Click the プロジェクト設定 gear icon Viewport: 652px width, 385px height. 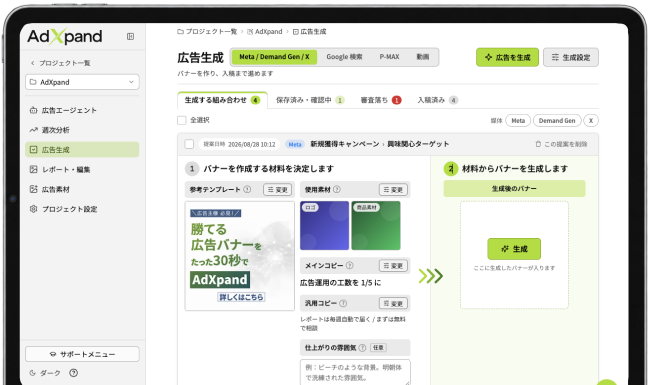pos(34,209)
